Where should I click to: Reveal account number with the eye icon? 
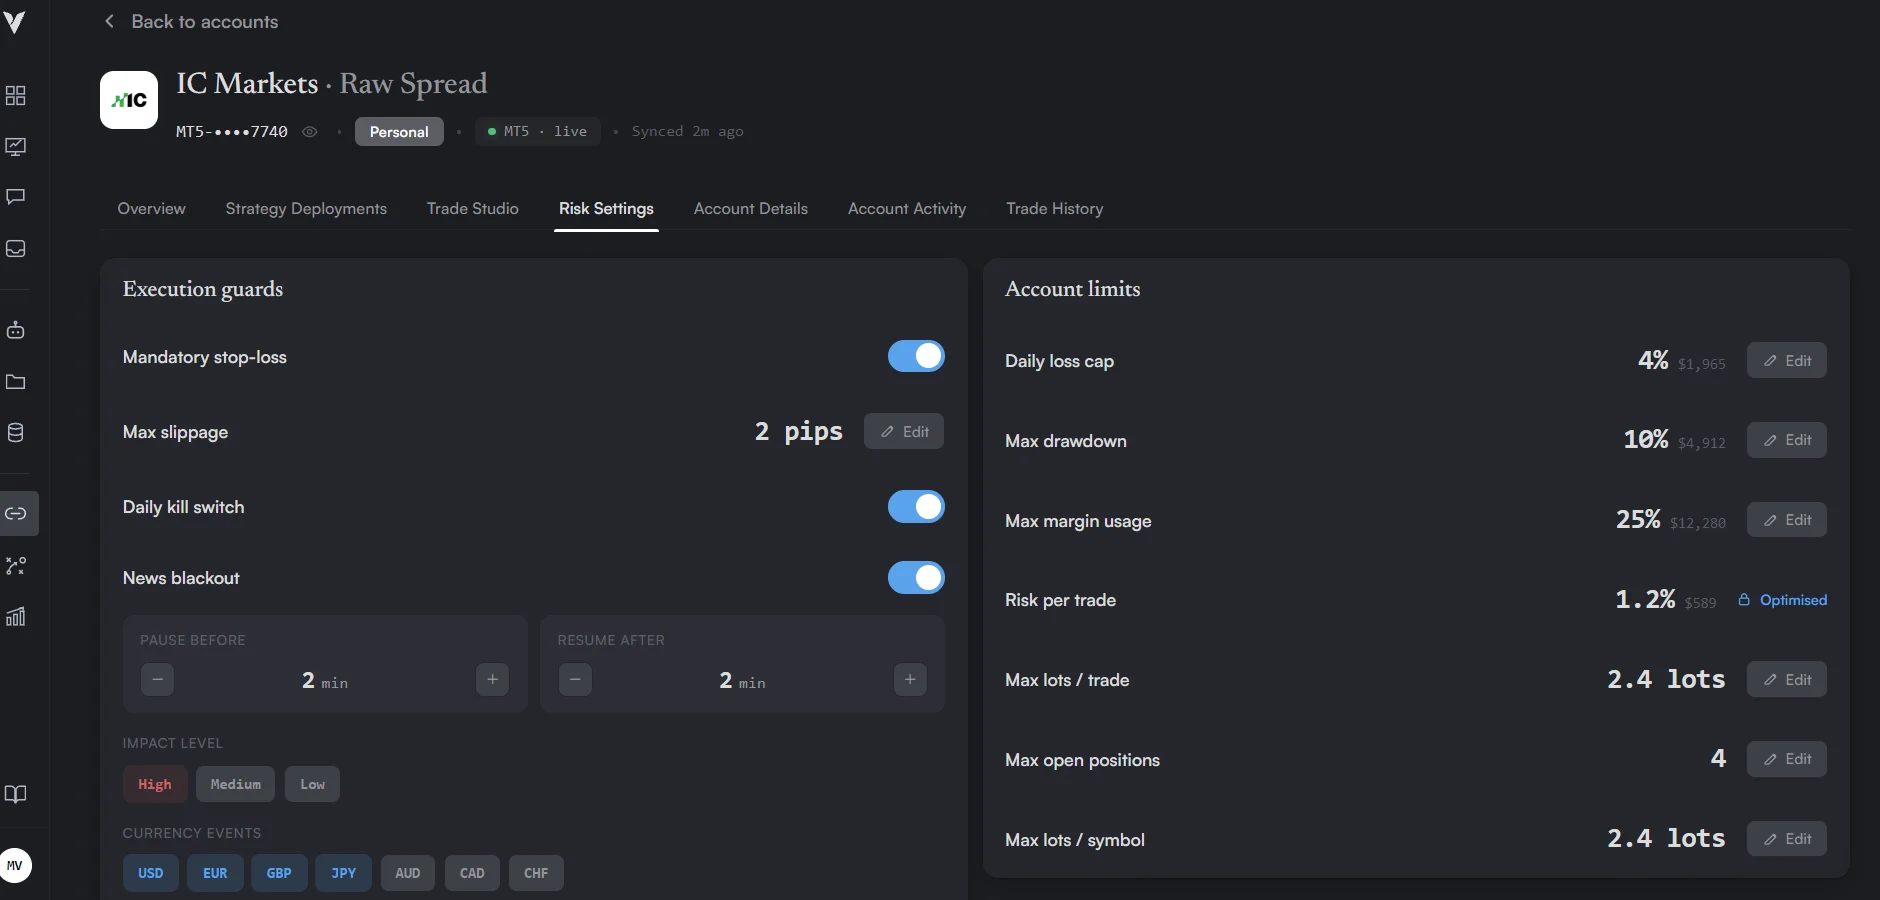[x=310, y=132]
